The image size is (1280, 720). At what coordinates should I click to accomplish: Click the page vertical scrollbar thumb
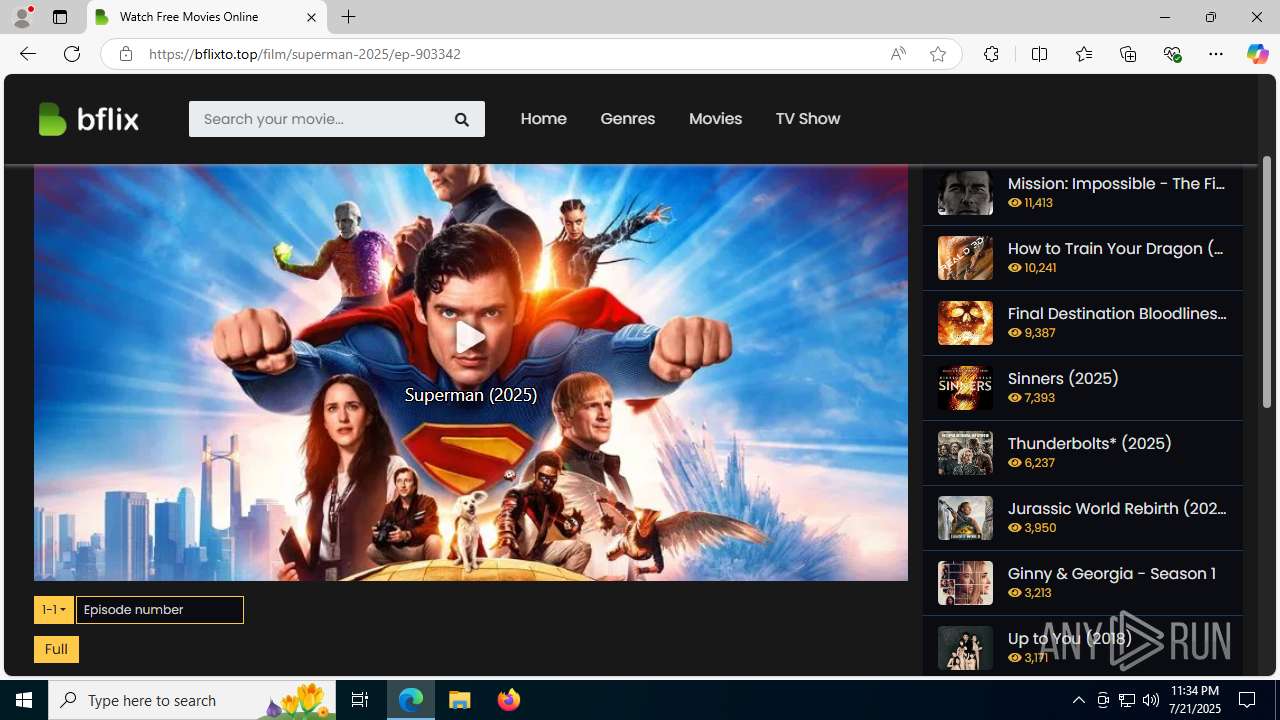(x=1266, y=282)
